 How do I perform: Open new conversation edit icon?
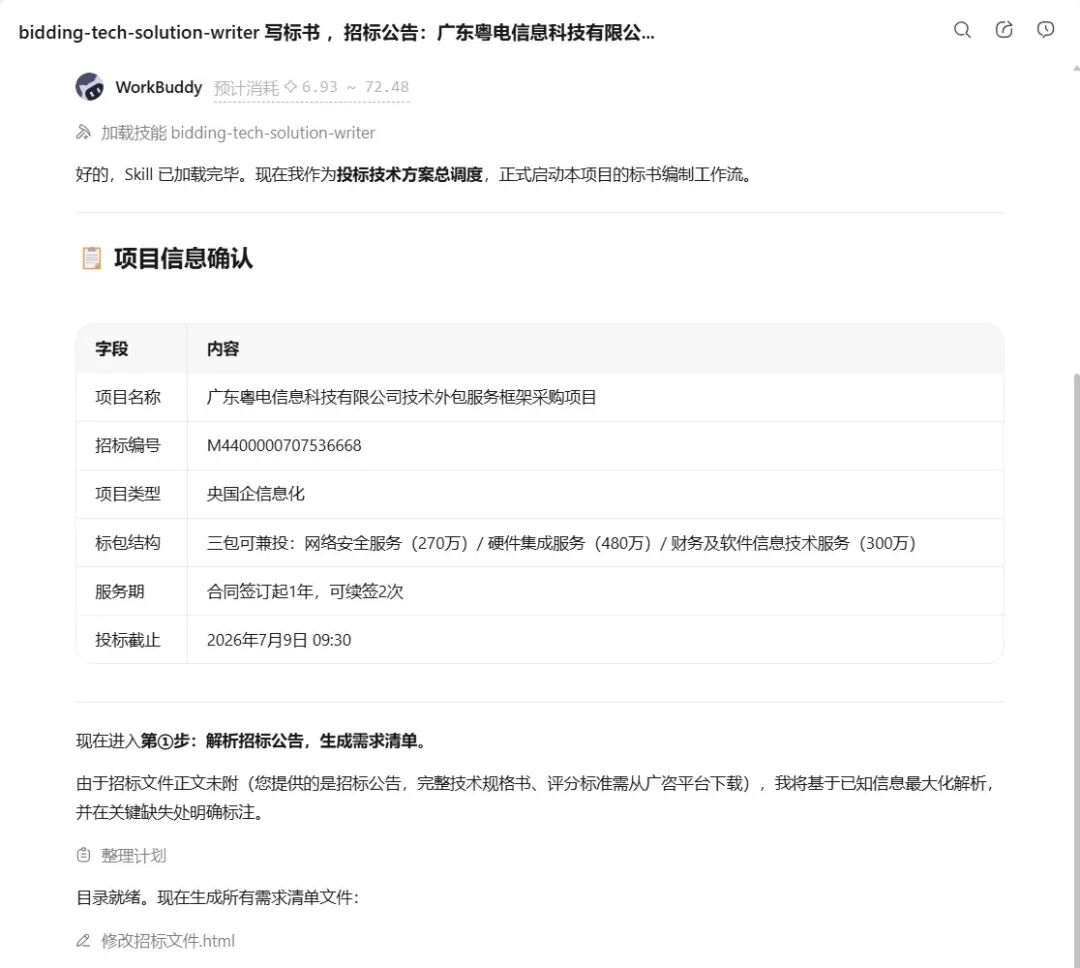point(1004,30)
